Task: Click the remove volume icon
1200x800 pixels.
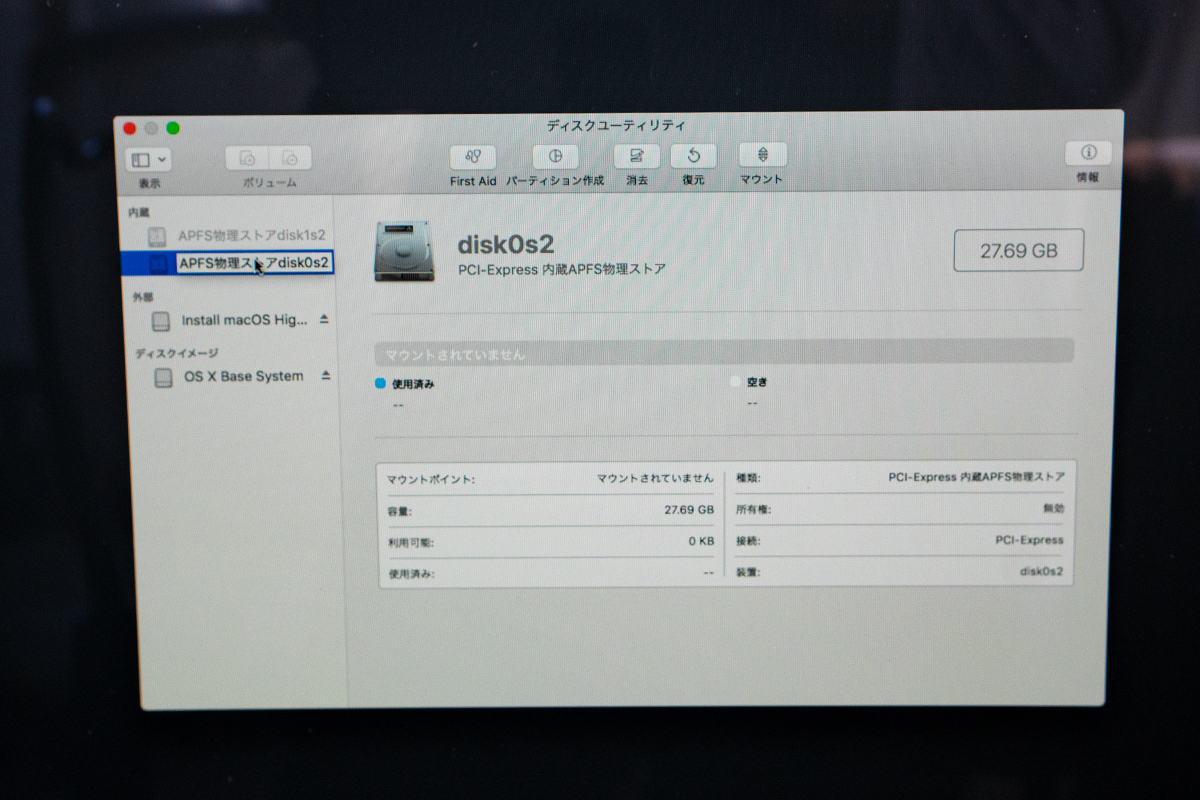Action: tap(290, 158)
